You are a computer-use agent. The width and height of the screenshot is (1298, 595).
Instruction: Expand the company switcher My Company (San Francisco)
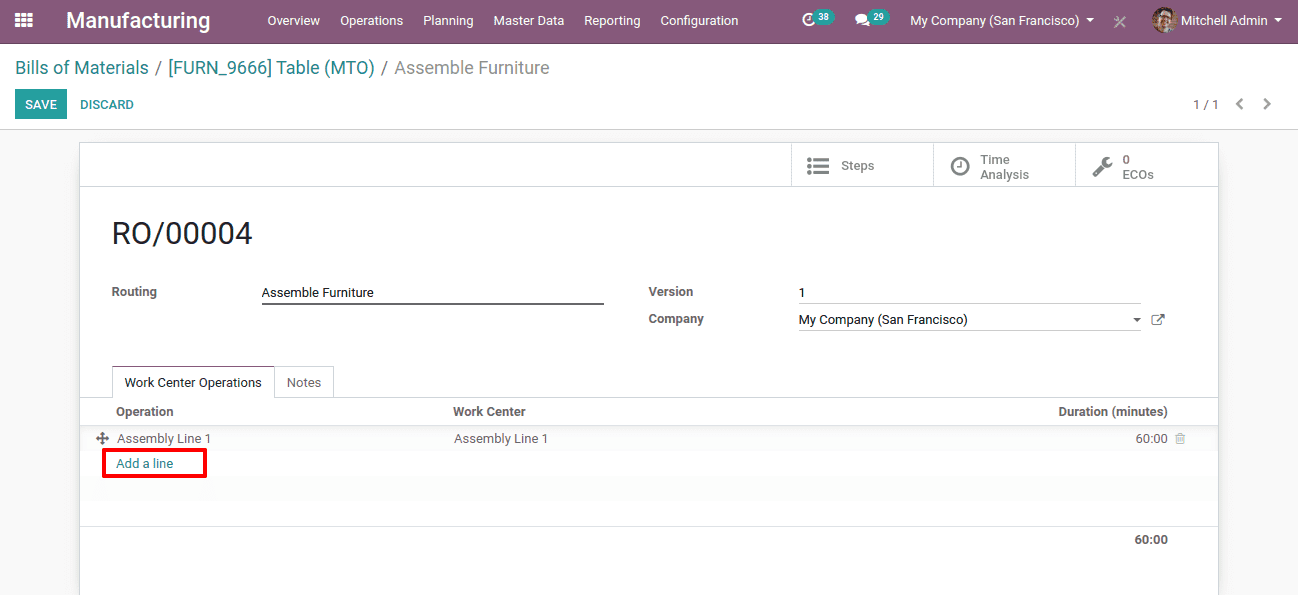coord(1002,20)
